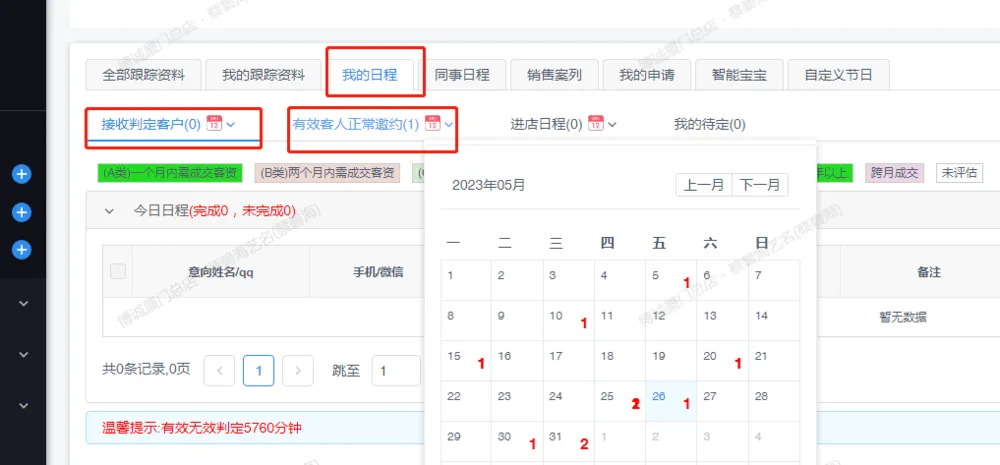
Task: Expand the topmost sidebar chevron
Action: point(24,303)
